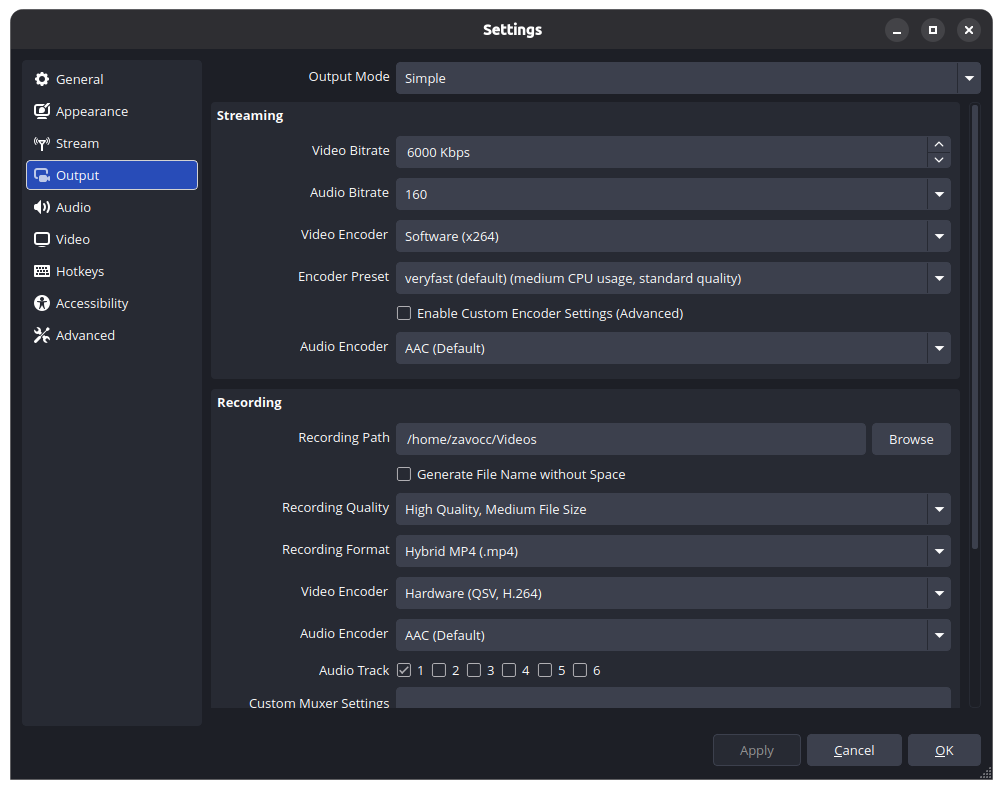This screenshot has height=790, width=1003.
Task: Click the Custom Muxer Settings field
Action: [x=673, y=698]
